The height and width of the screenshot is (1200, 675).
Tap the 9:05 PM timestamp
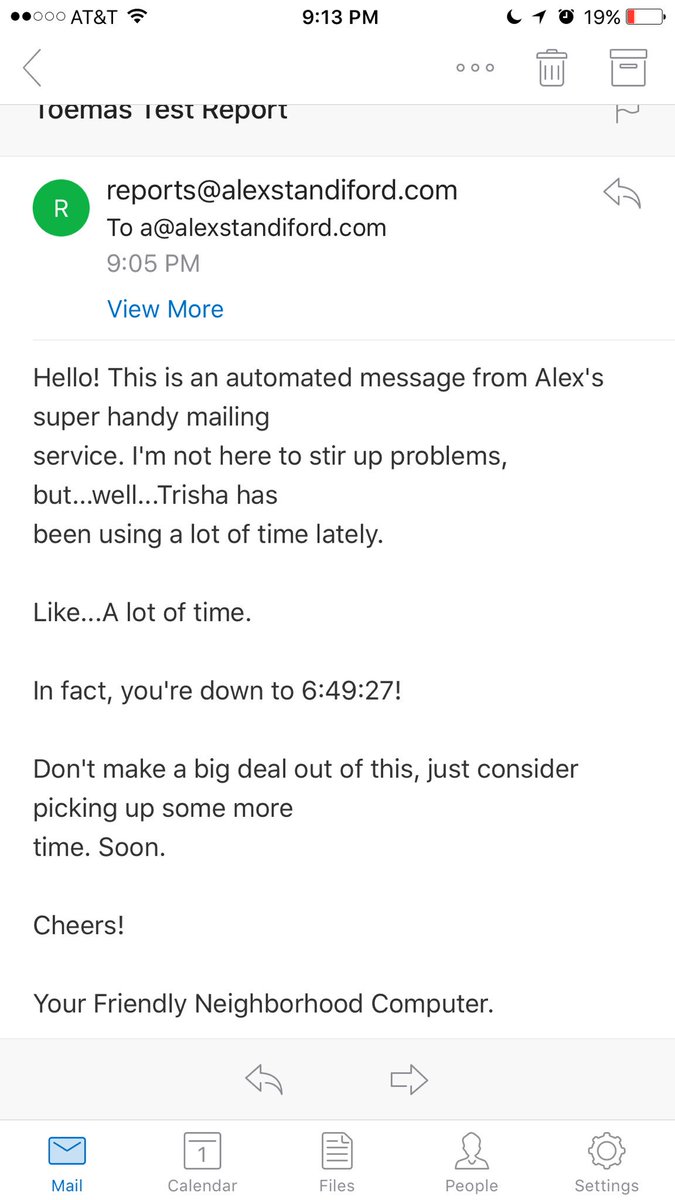click(x=153, y=264)
